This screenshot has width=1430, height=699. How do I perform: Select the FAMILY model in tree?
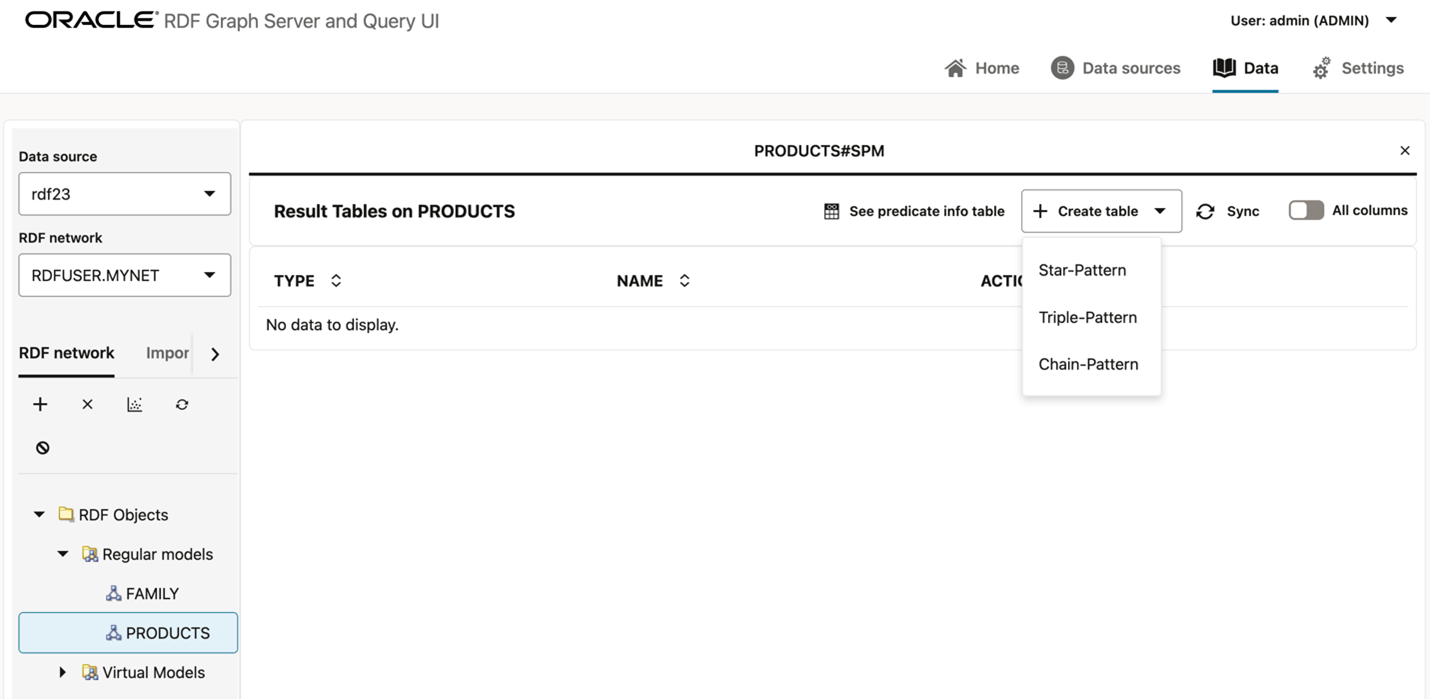pyautogui.click(x=152, y=593)
